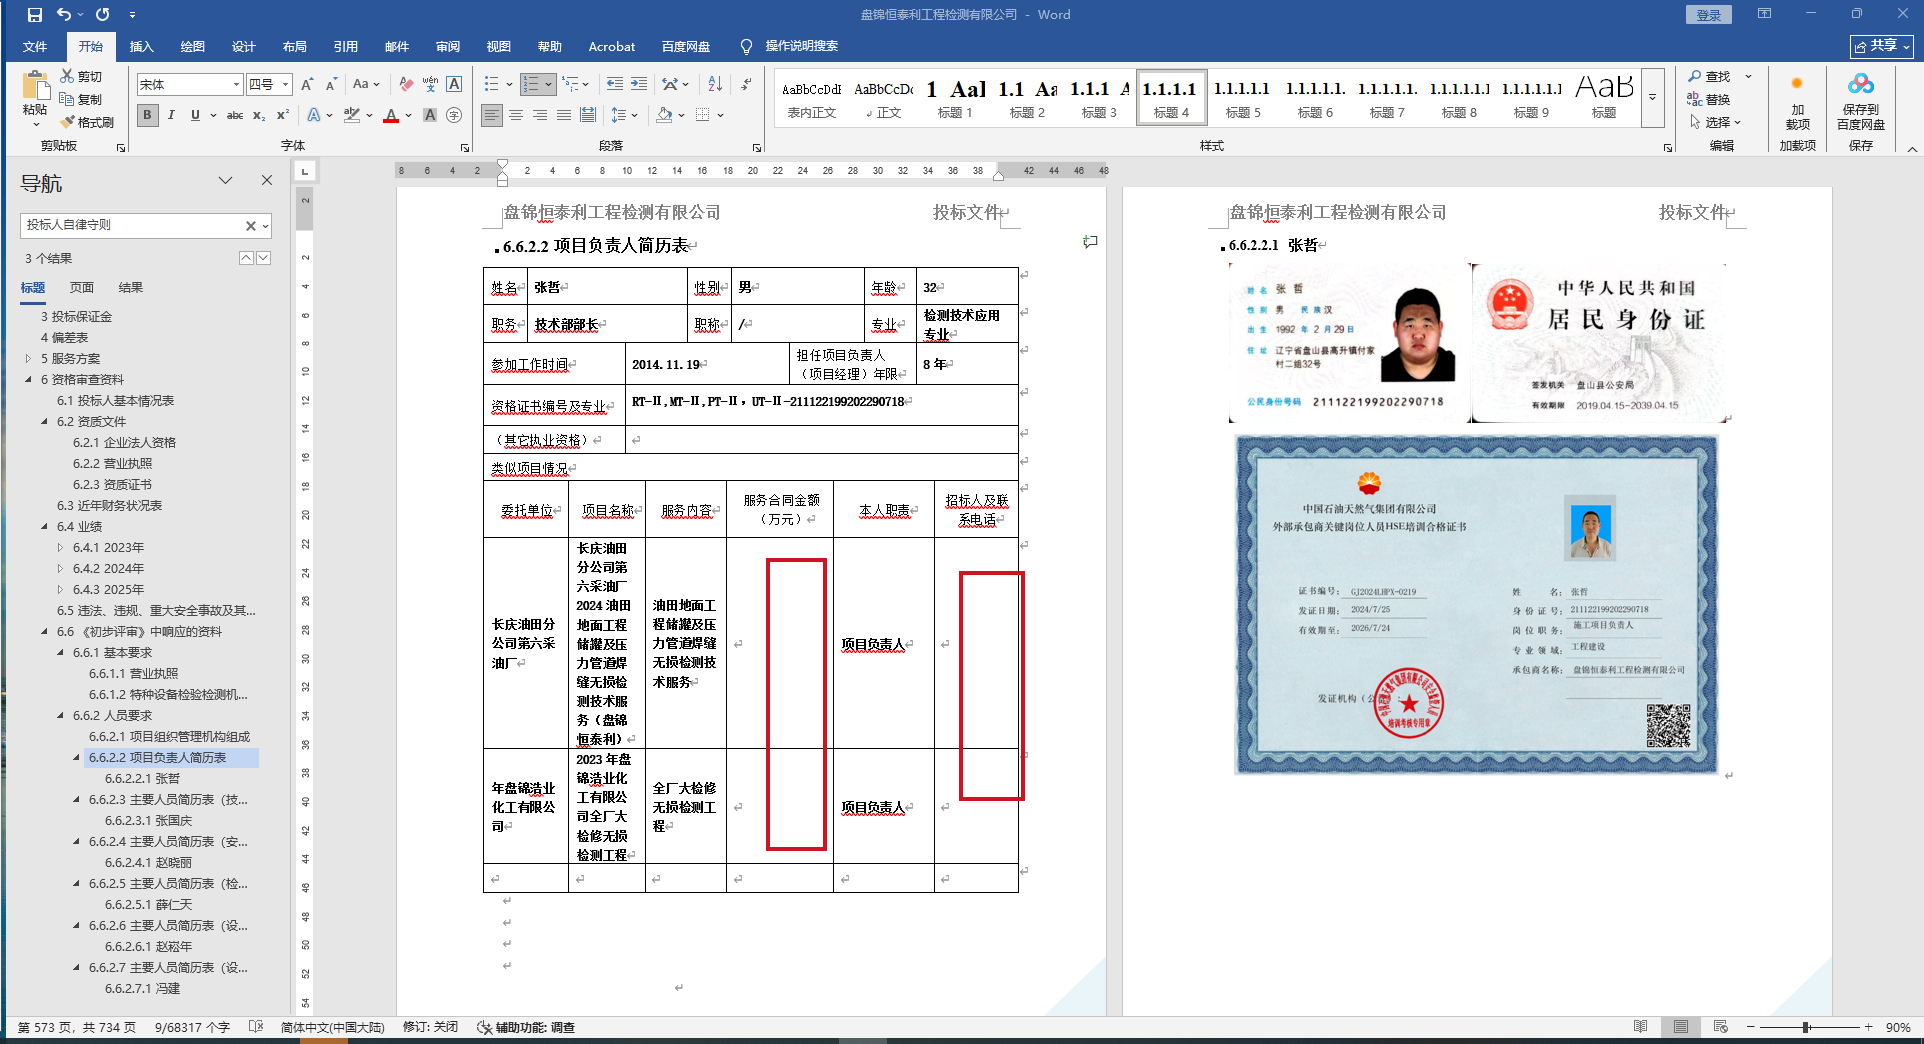Open the 加载项 add-ins button
The width and height of the screenshot is (1924, 1044).
click(x=1797, y=103)
